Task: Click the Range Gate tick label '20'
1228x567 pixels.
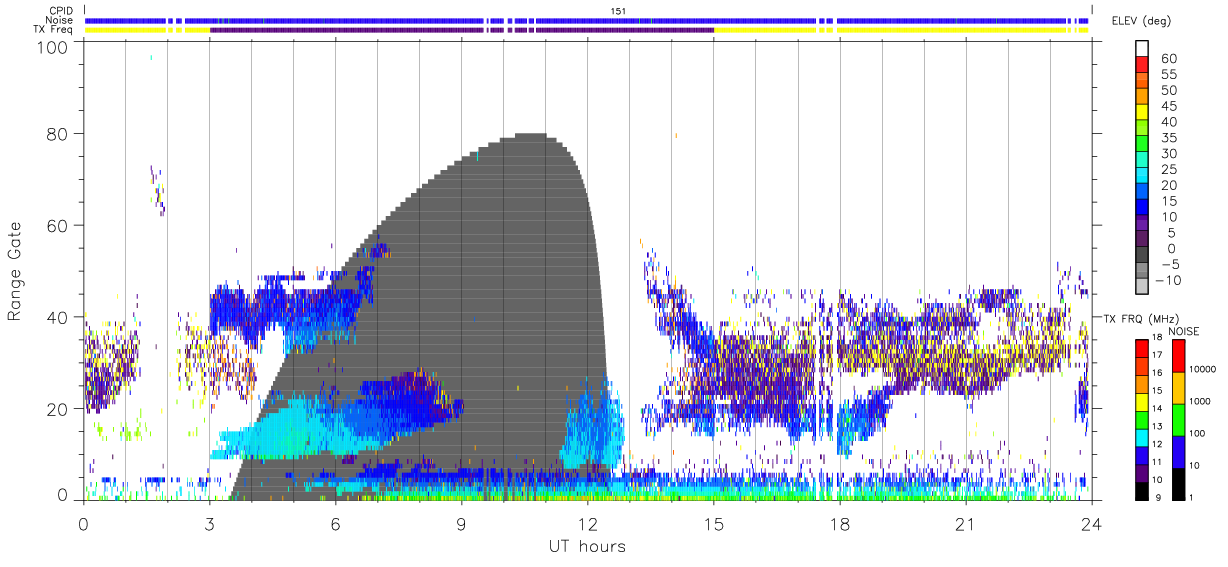Action: click(x=58, y=409)
